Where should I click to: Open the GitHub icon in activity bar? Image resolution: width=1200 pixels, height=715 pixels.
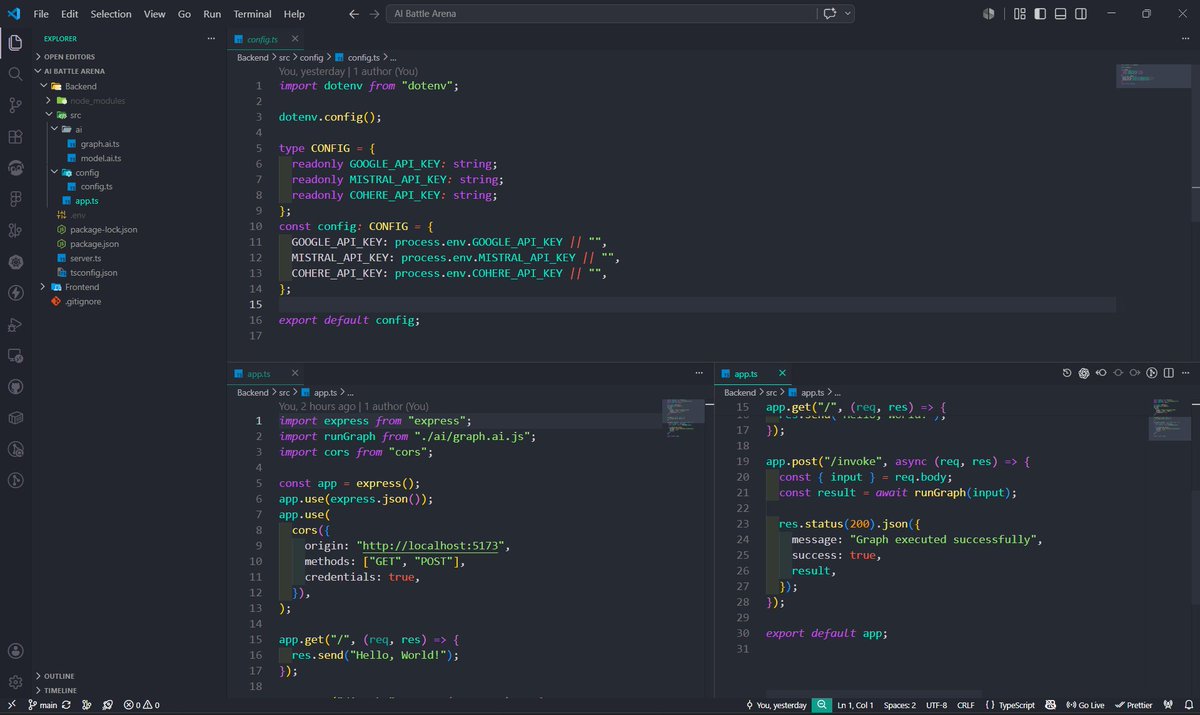pyautogui.click(x=15, y=386)
